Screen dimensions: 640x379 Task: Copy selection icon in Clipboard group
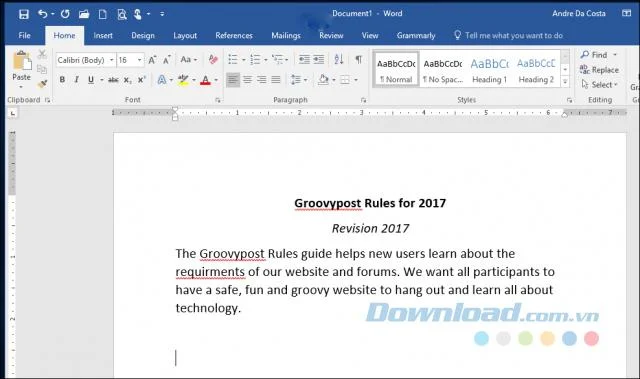pos(42,69)
